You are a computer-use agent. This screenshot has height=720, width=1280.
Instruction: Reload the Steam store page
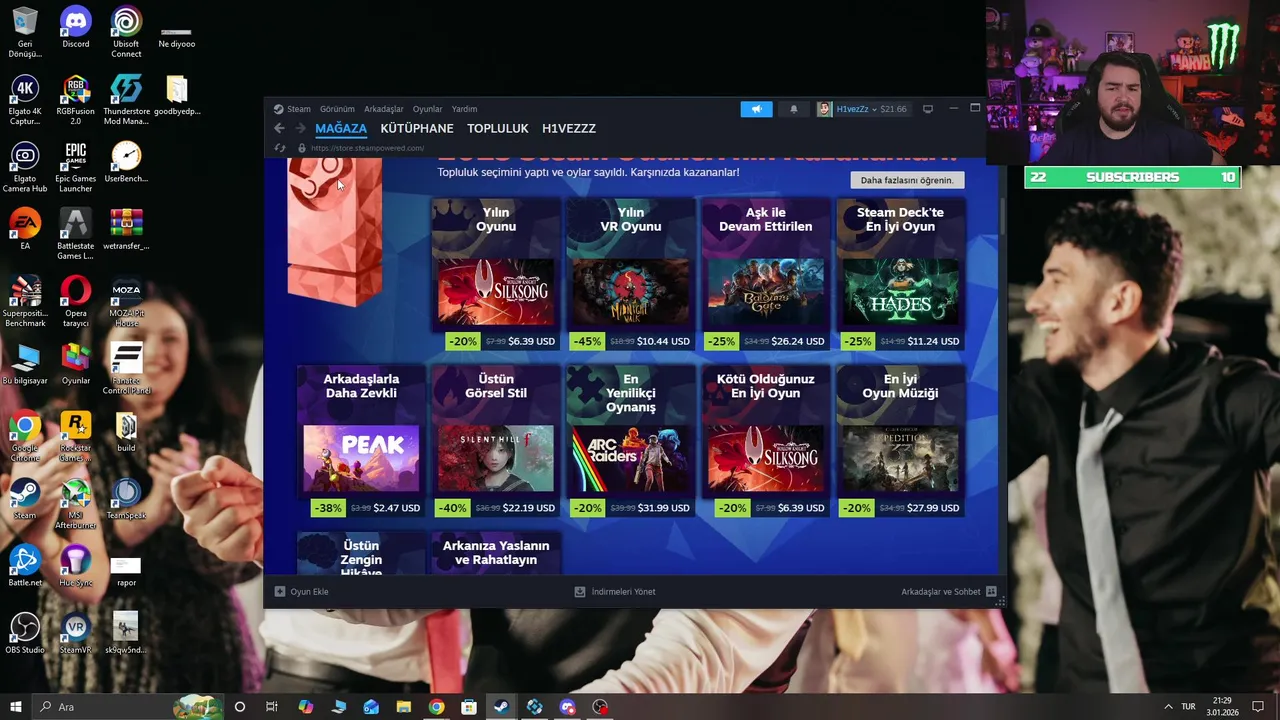(280, 148)
